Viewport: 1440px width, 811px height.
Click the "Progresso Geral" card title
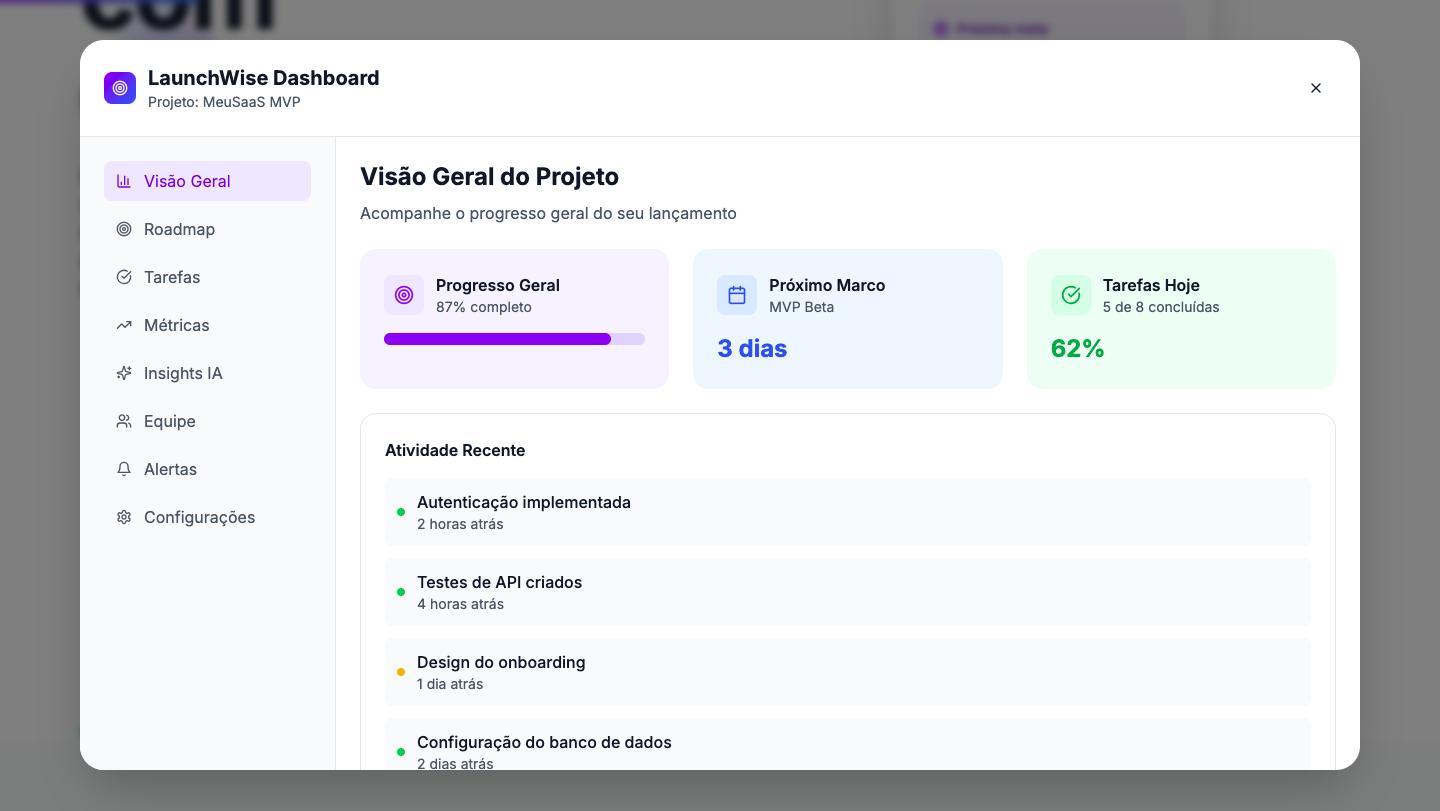[x=498, y=285]
